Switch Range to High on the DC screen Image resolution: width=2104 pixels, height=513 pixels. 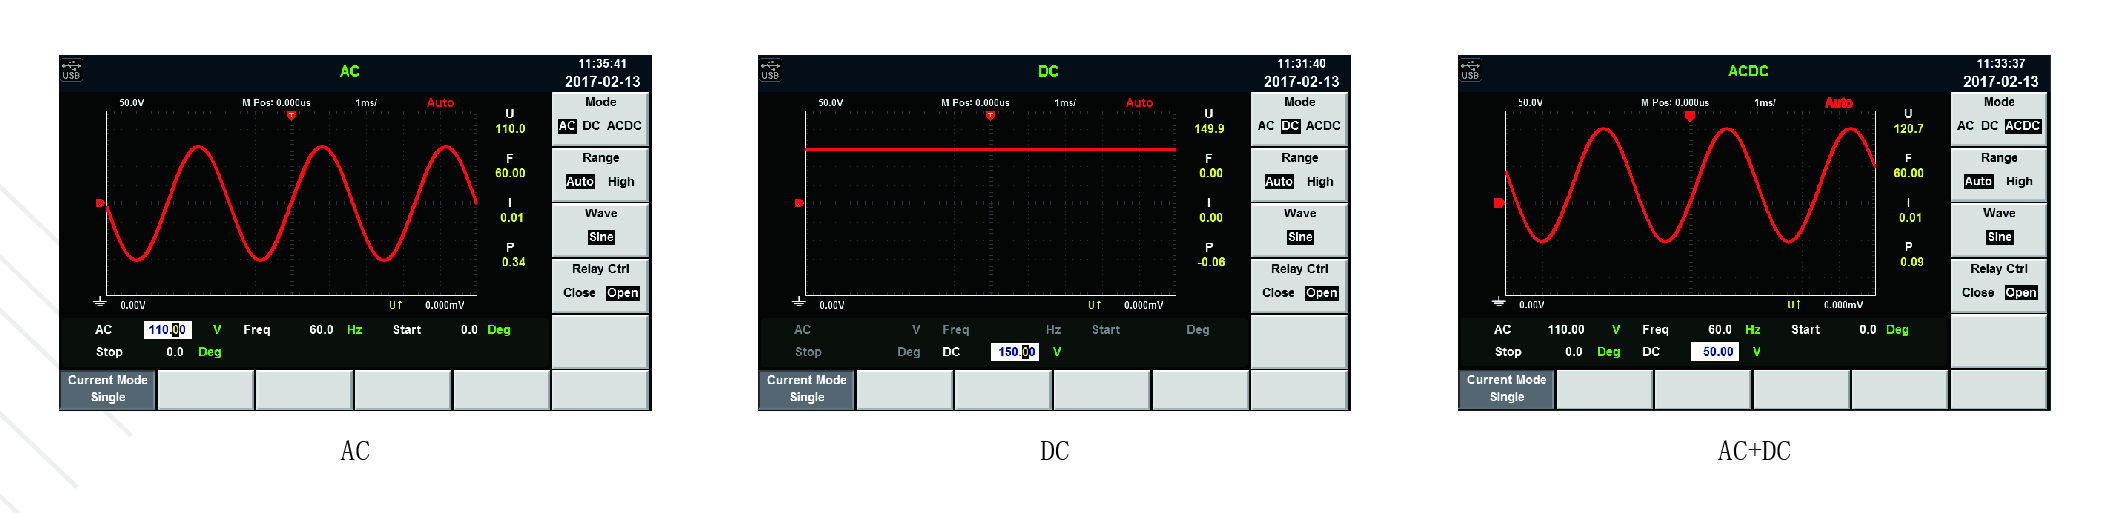(x=1320, y=182)
